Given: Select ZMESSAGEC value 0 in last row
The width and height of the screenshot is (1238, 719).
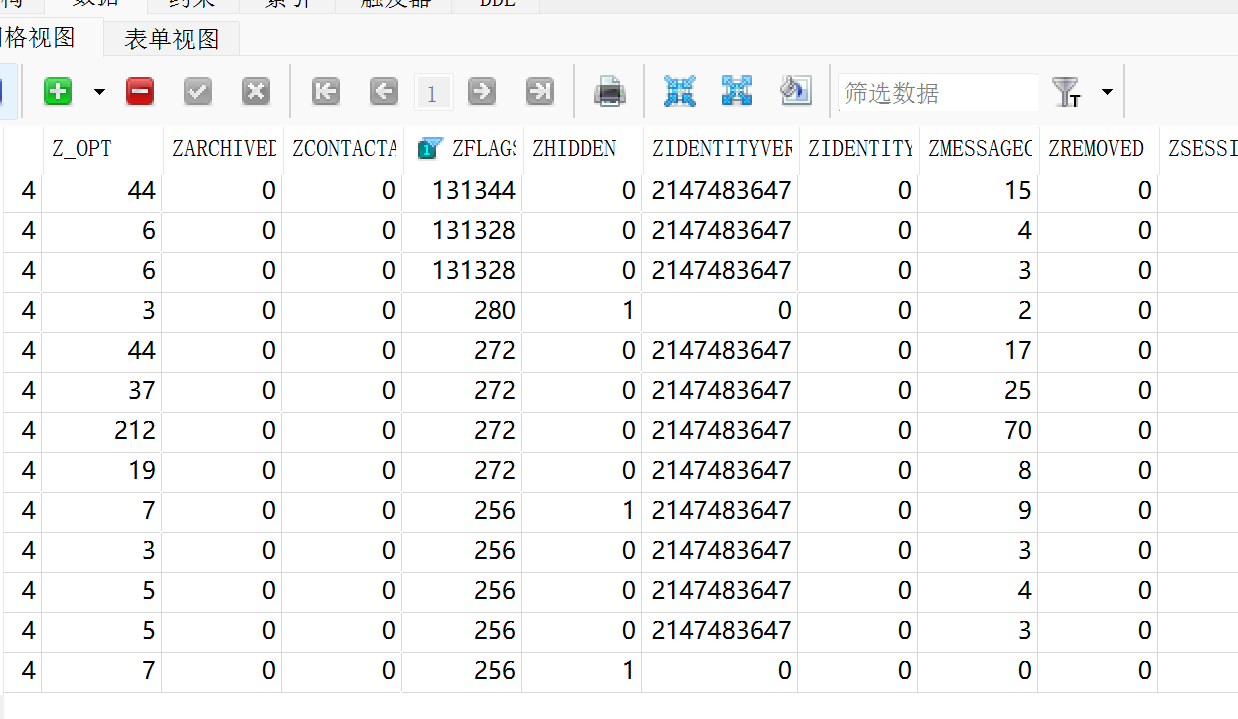Looking at the screenshot, I should [978, 670].
